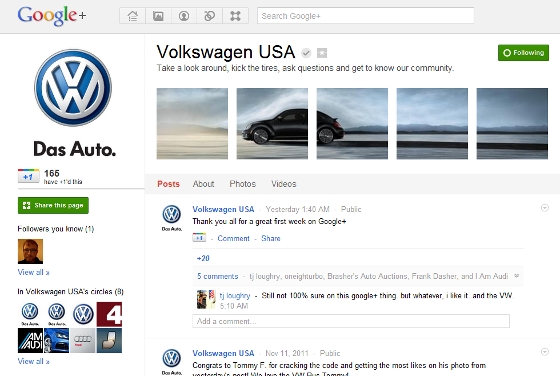Screen dimensions: 560x376
Task: Click Share link on the first post
Action: coord(271,238)
